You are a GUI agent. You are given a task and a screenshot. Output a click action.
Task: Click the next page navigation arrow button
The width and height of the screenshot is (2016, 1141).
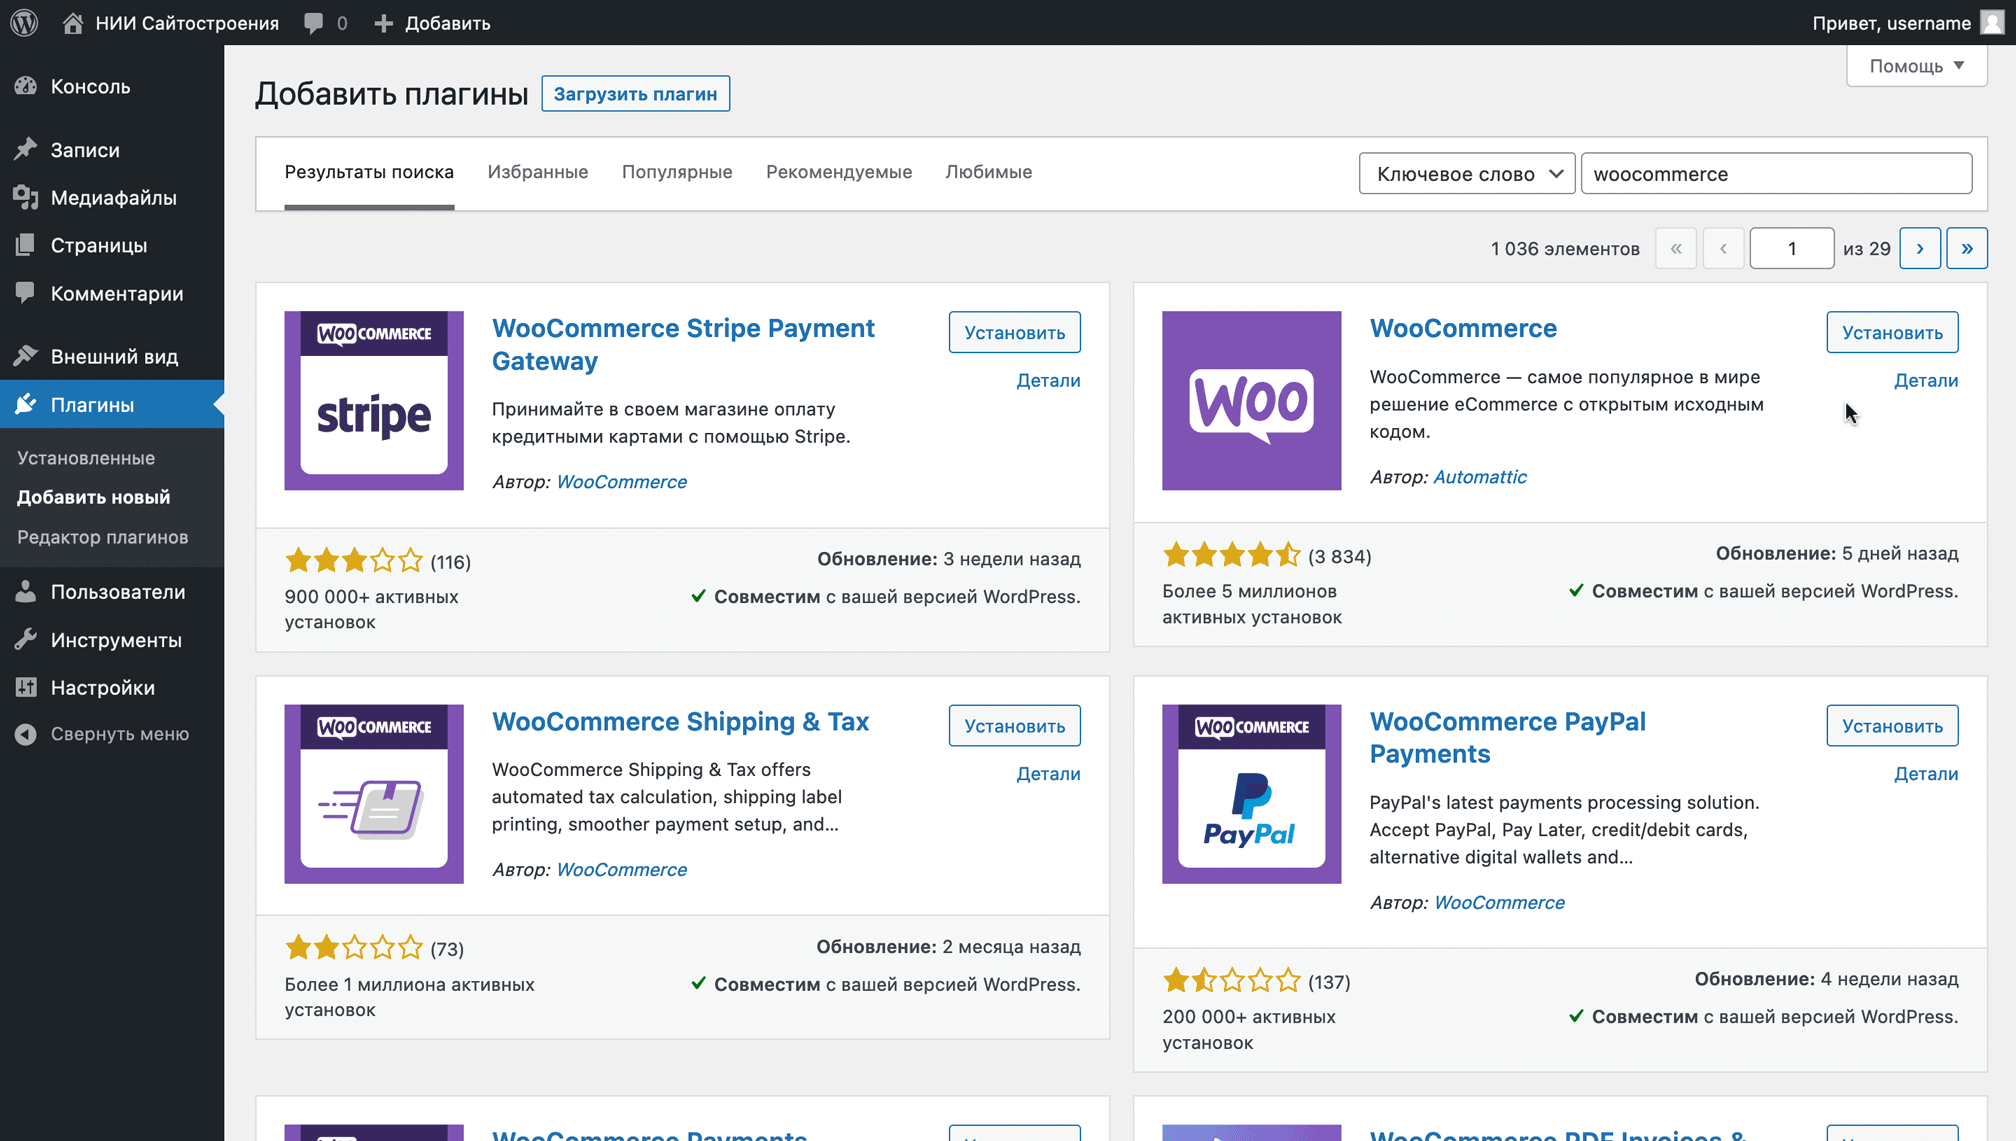(x=1920, y=249)
